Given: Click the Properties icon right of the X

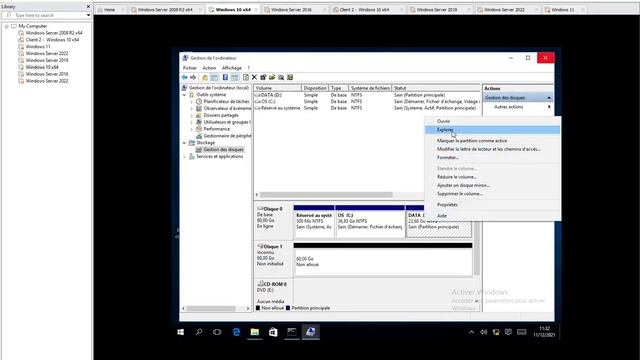Looking at the screenshot, I should point(263,77).
